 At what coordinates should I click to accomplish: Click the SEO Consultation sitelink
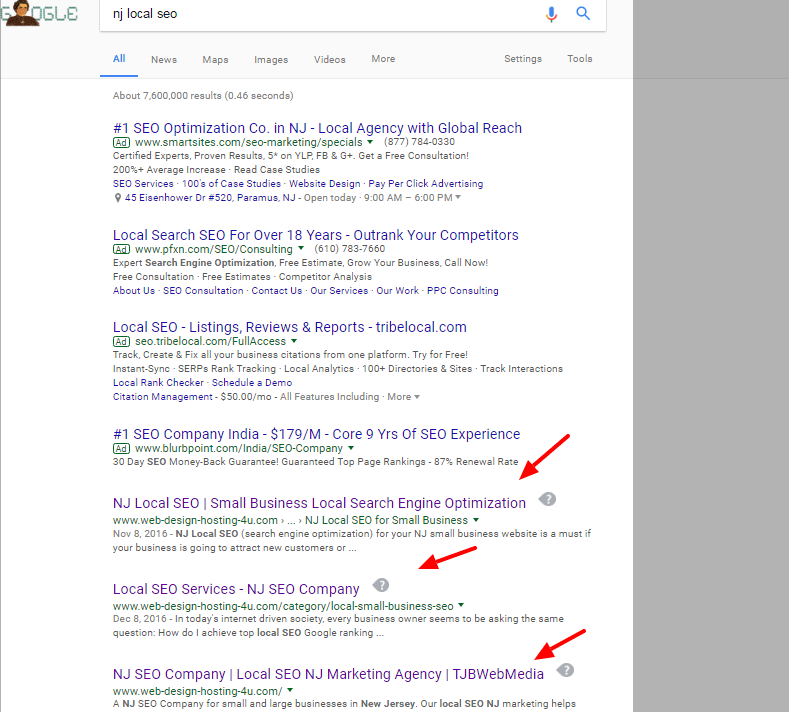tap(203, 291)
